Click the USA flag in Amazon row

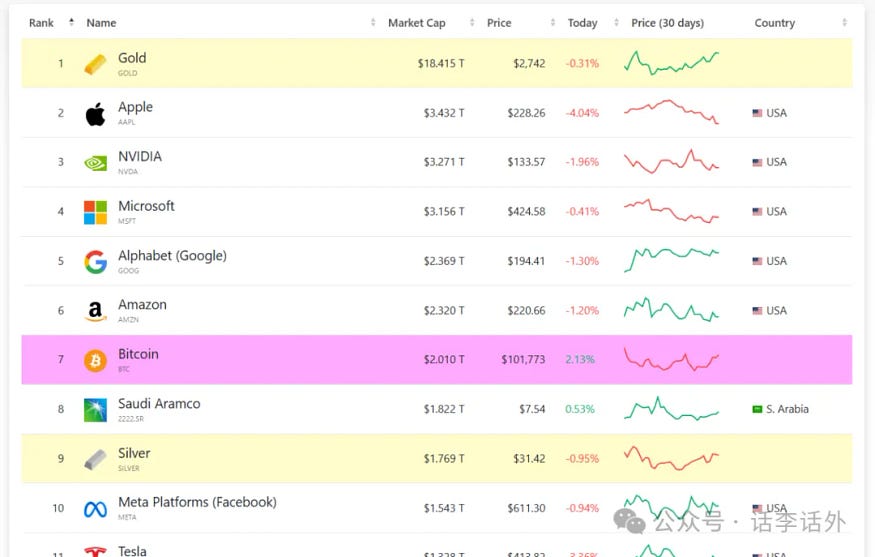757,310
